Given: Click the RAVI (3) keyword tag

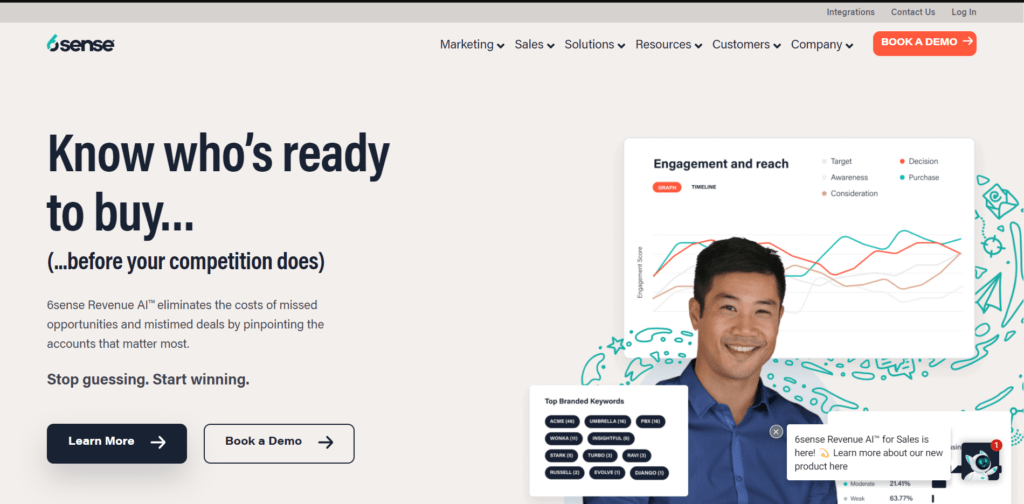Looking at the screenshot, I should pyautogui.click(x=637, y=456).
